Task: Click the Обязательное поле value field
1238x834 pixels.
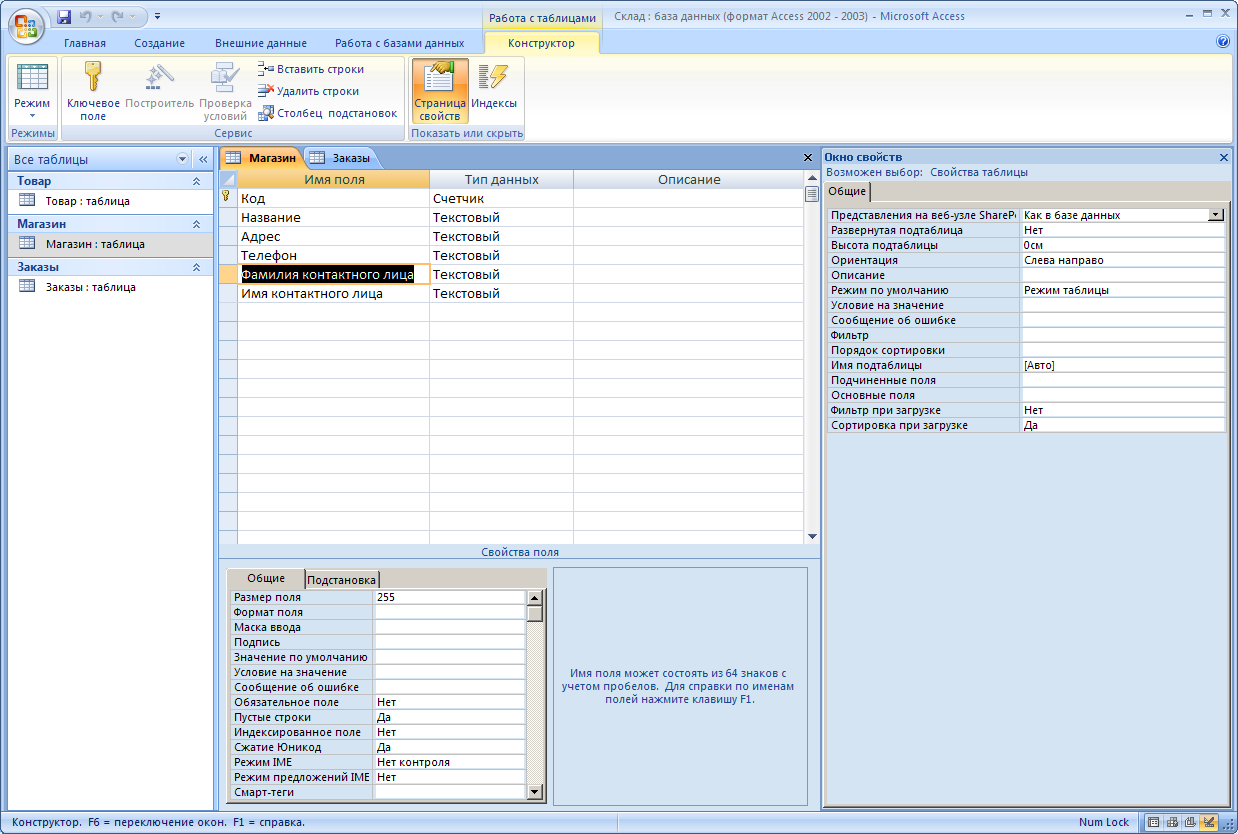Action: click(450, 702)
